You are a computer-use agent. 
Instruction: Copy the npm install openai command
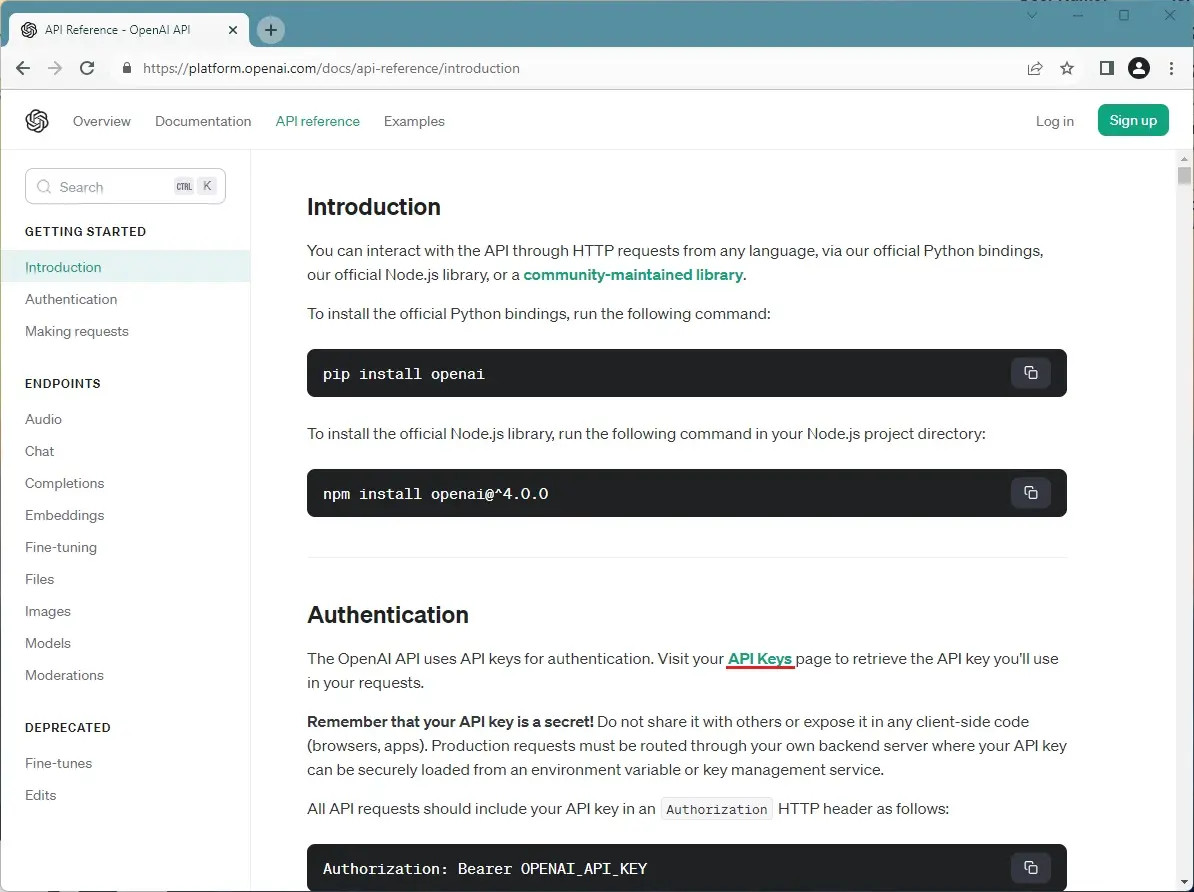click(x=1030, y=493)
